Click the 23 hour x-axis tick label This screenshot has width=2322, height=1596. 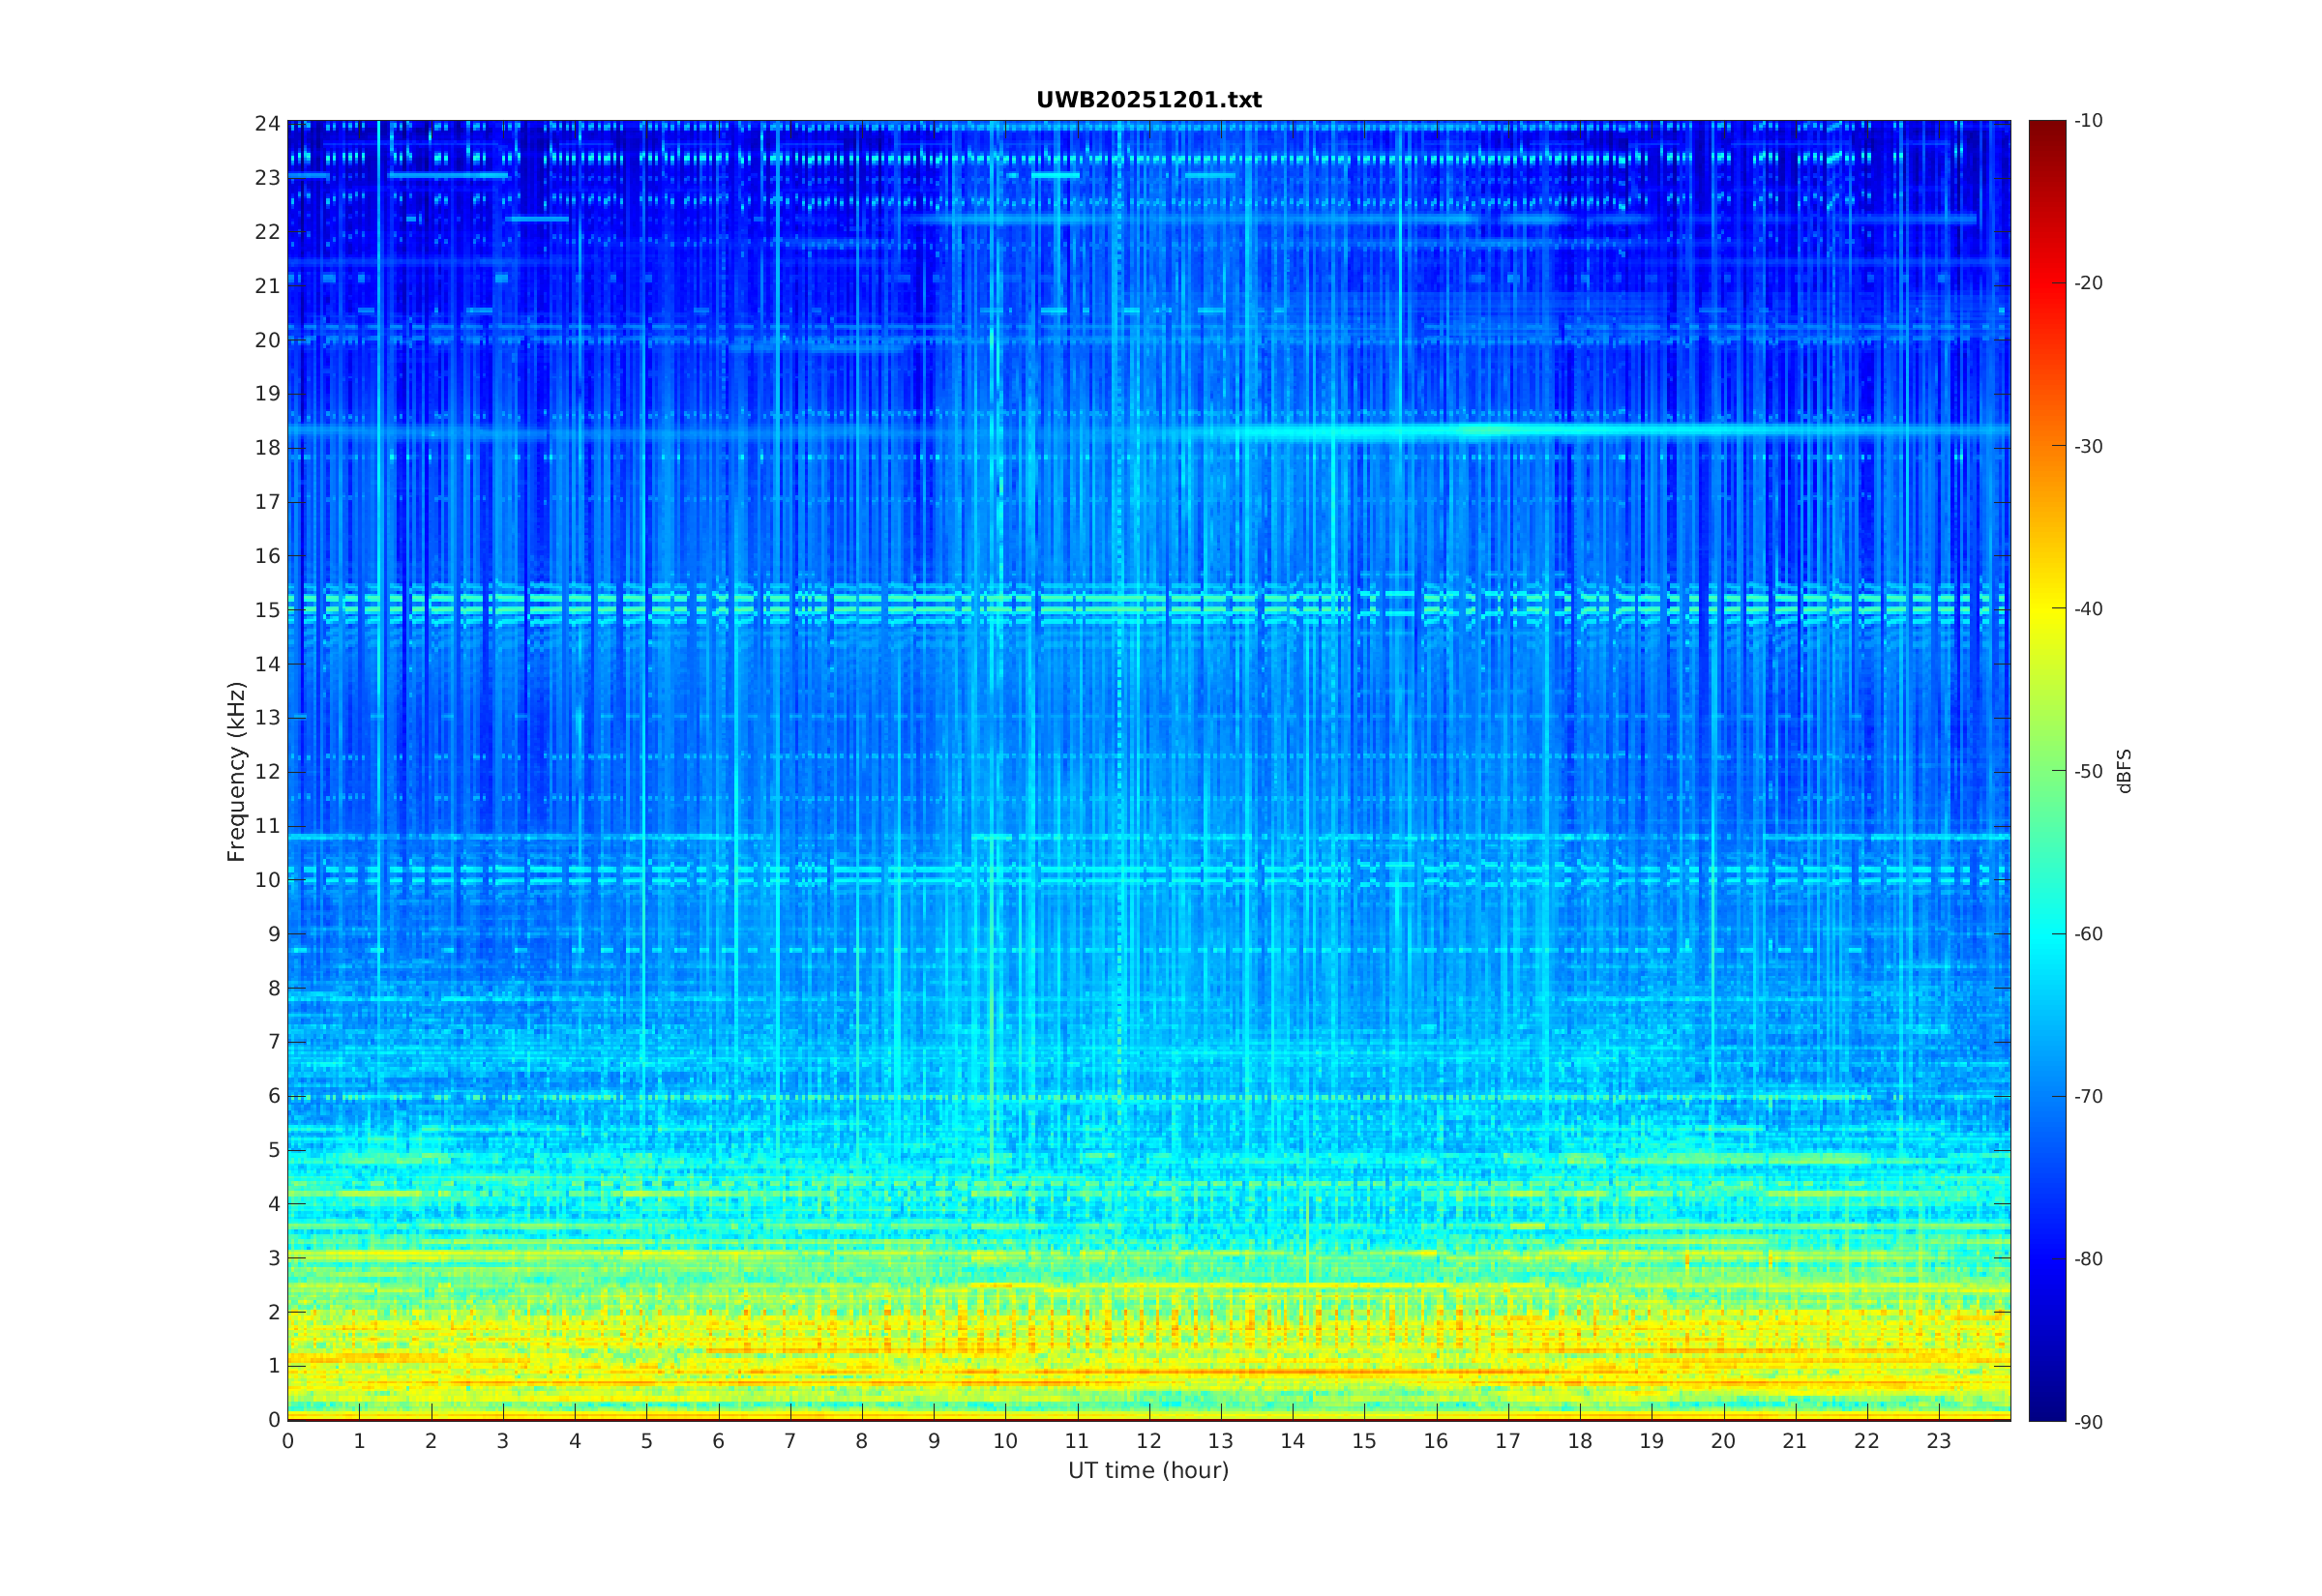[1939, 1441]
